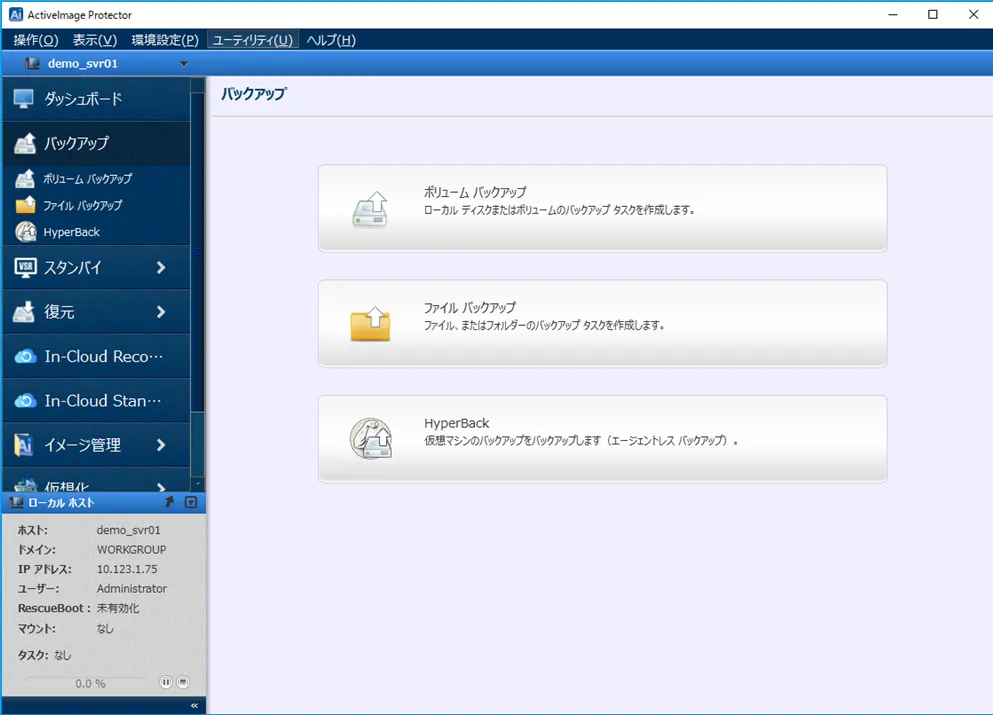
Task: Expand the 復元 submenu arrow
Action: [161, 312]
